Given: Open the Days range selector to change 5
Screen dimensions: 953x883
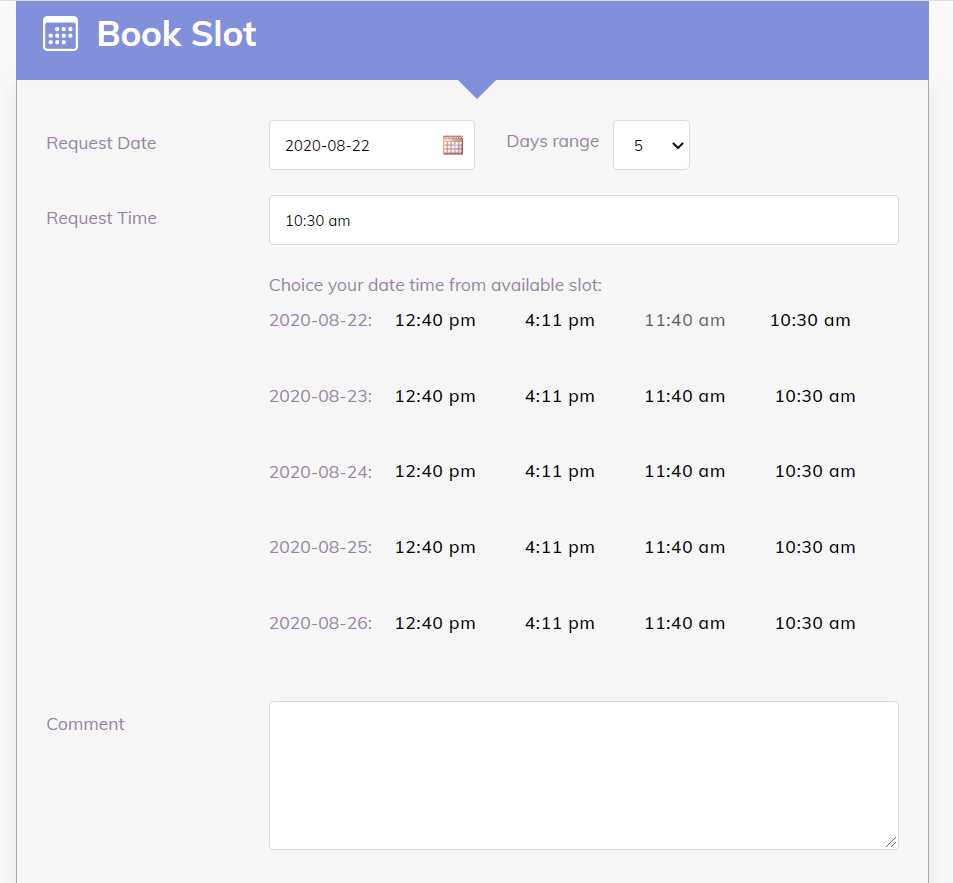Looking at the screenshot, I should 651,144.
